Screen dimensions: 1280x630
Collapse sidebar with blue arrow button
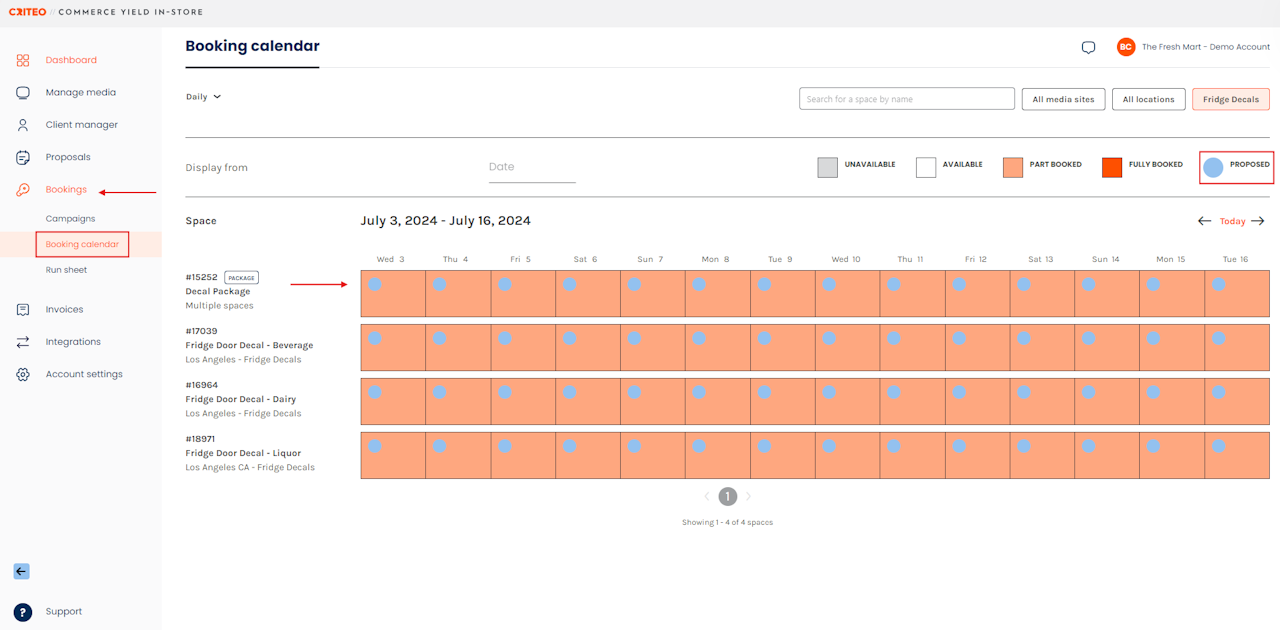[21, 572]
